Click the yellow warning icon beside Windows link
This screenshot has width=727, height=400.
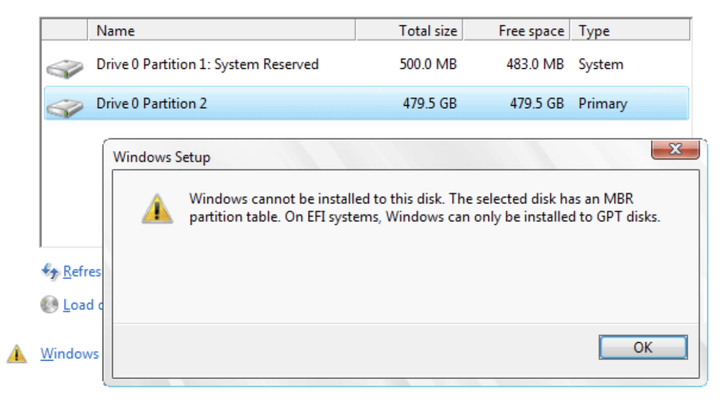point(17,354)
